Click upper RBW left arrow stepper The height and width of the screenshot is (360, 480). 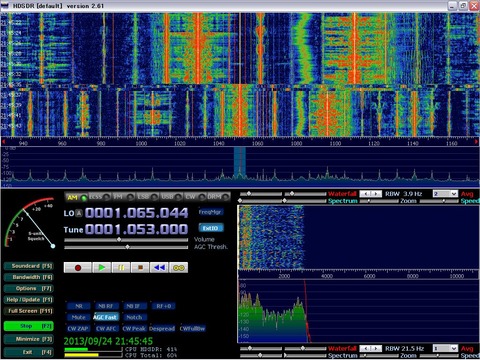coord(365,194)
